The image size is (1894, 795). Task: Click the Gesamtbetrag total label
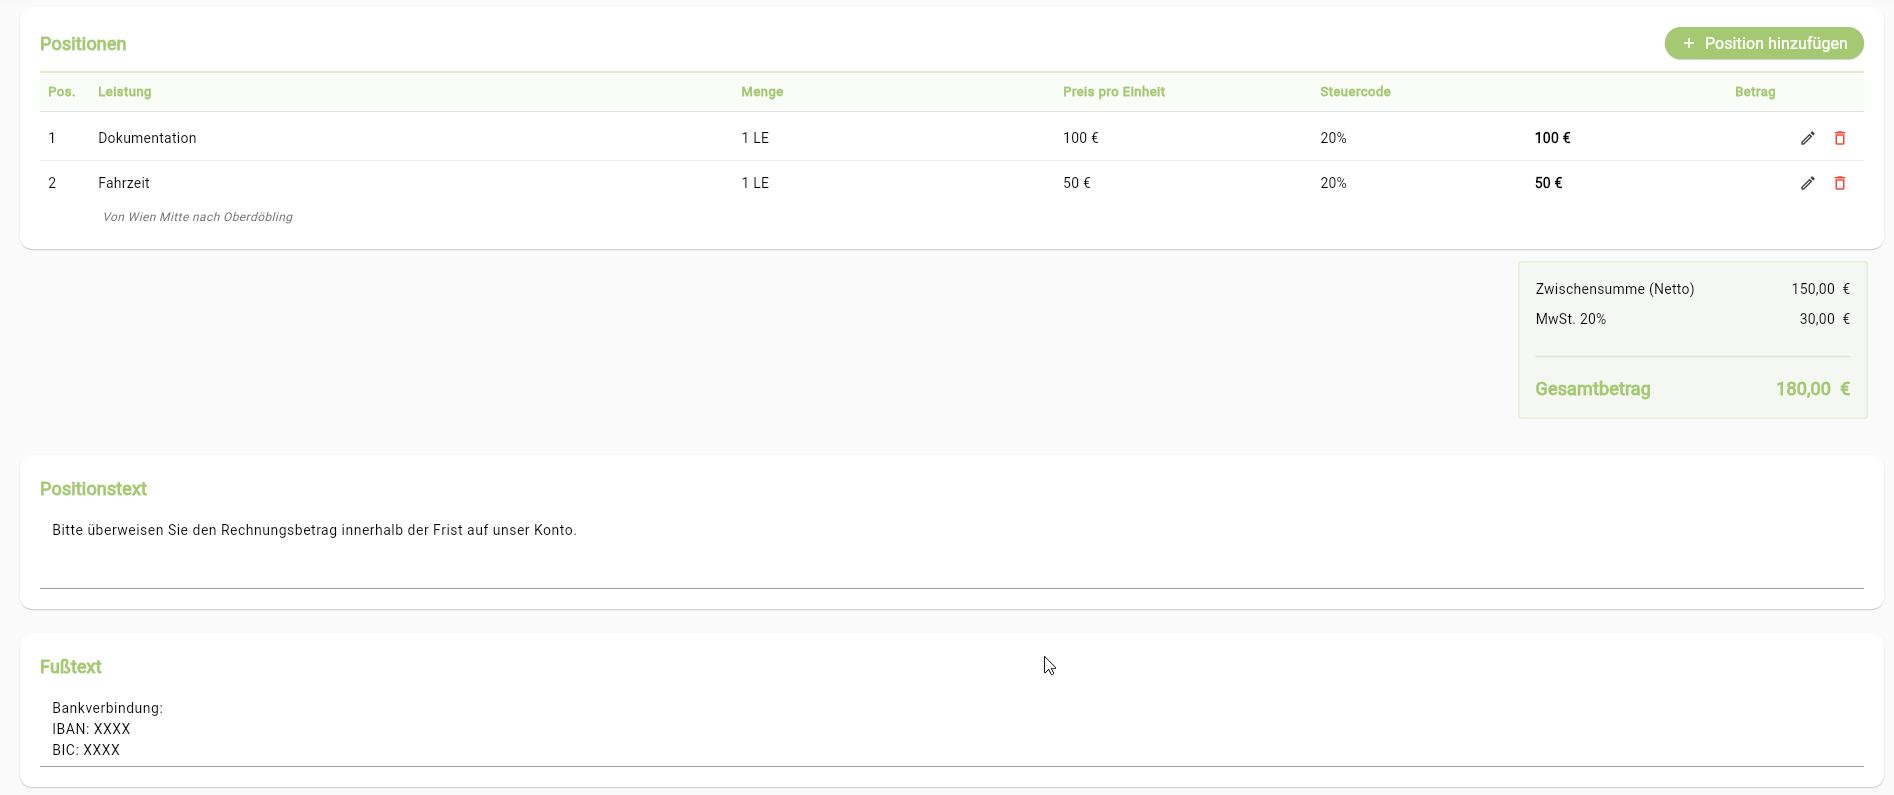point(1592,389)
